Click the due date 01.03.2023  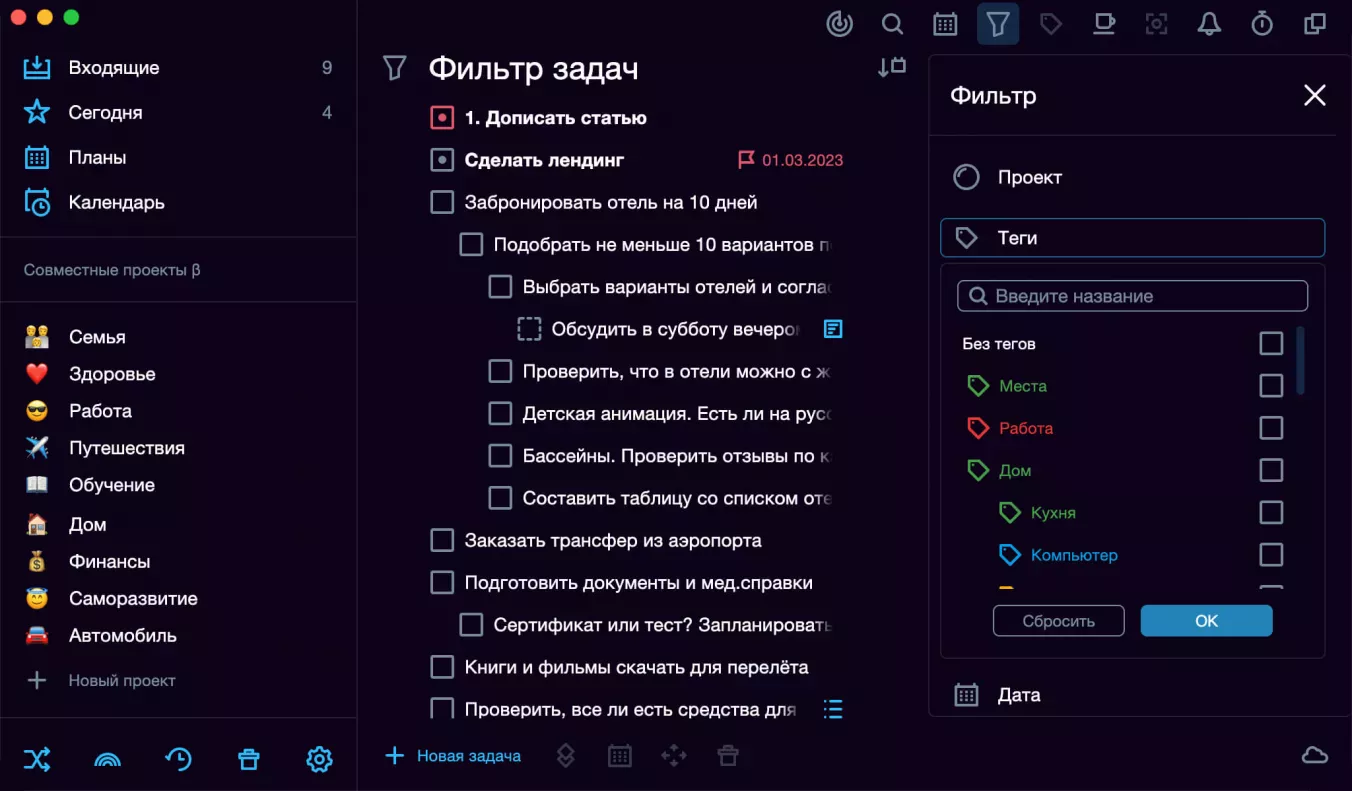[802, 160]
